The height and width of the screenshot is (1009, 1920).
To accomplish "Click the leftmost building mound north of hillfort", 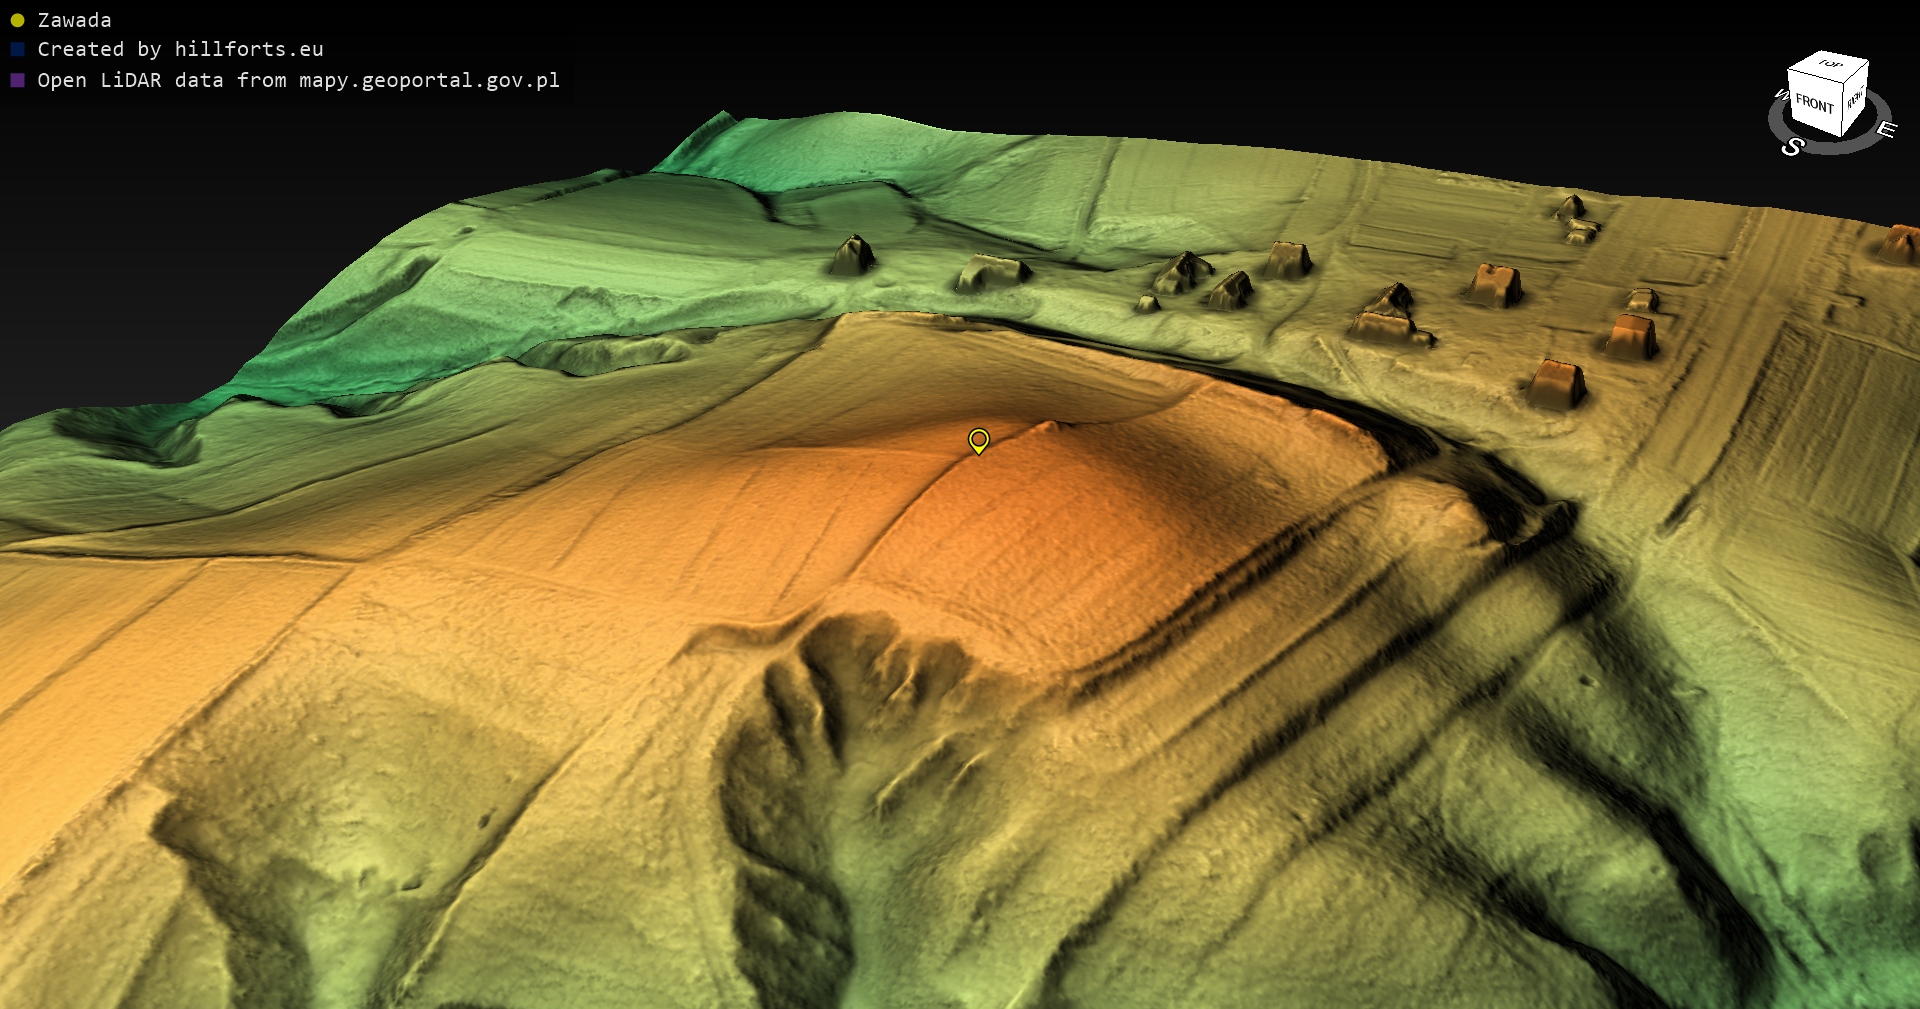I will tap(852, 256).
